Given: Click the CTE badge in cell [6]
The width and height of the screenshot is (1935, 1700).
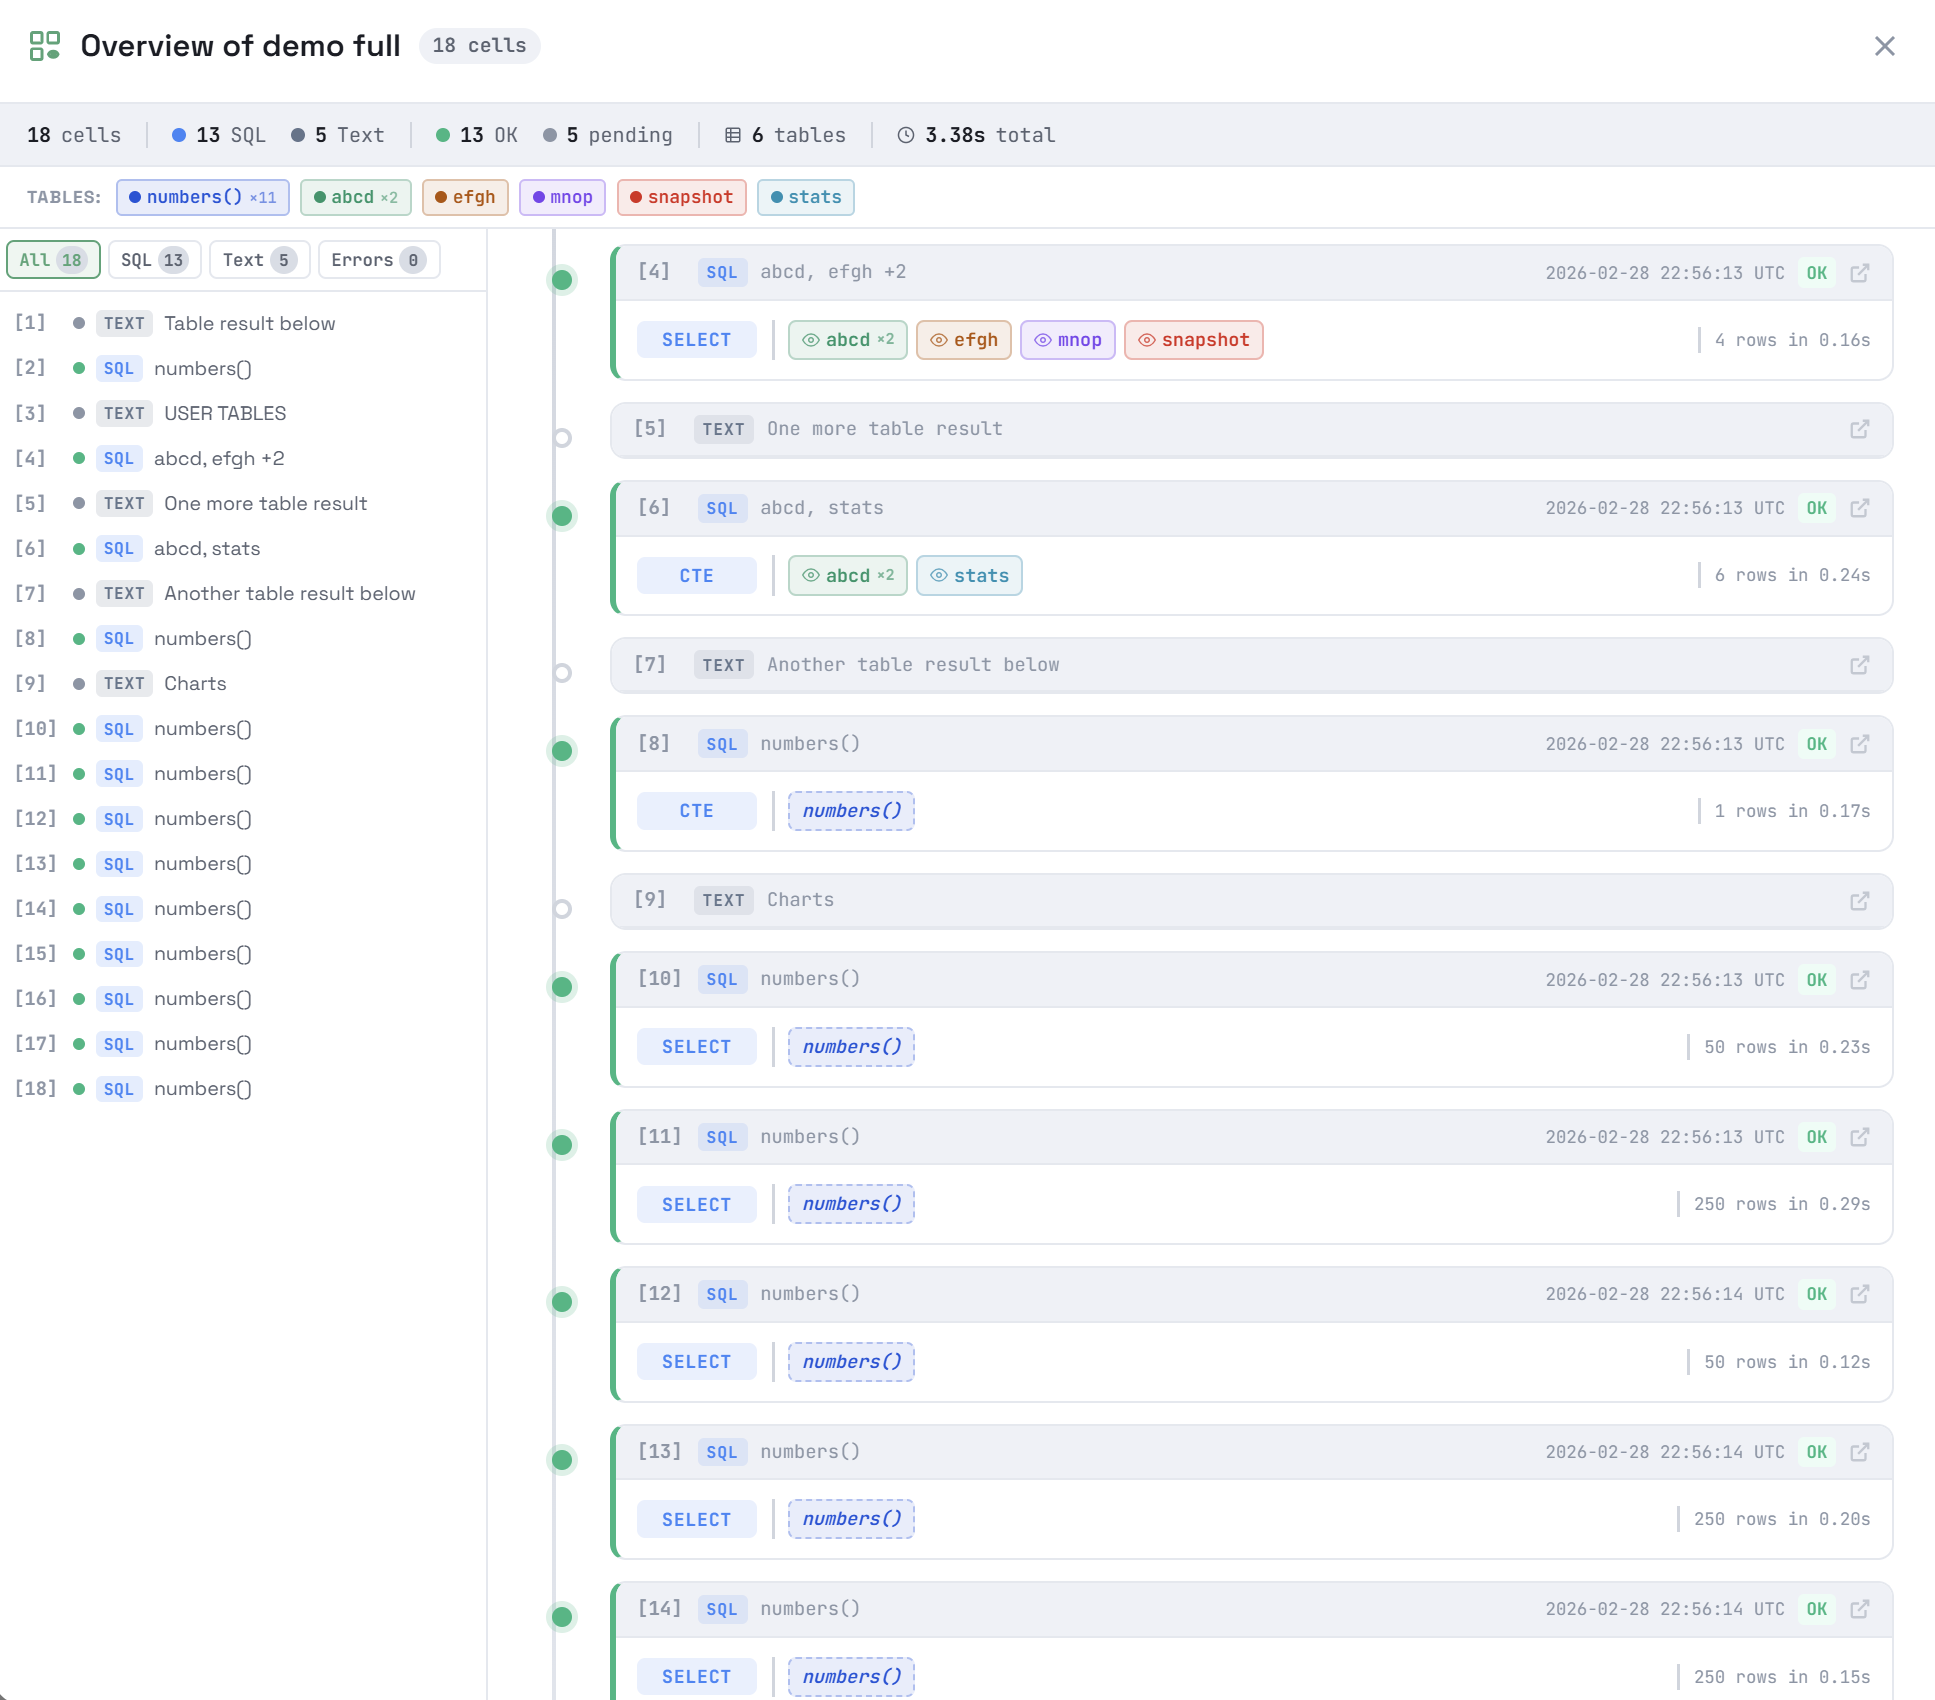Looking at the screenshot, I should [697, 576].
